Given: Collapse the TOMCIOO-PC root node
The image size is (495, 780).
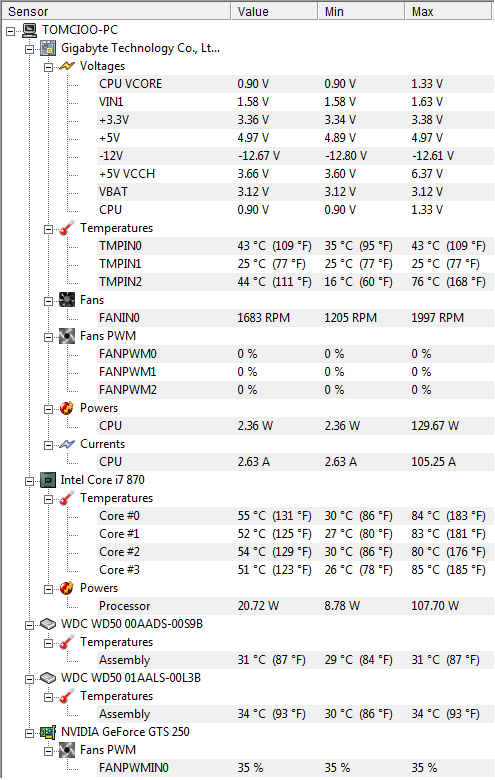Looking at the screenshot, I should (x=11, y=31).
